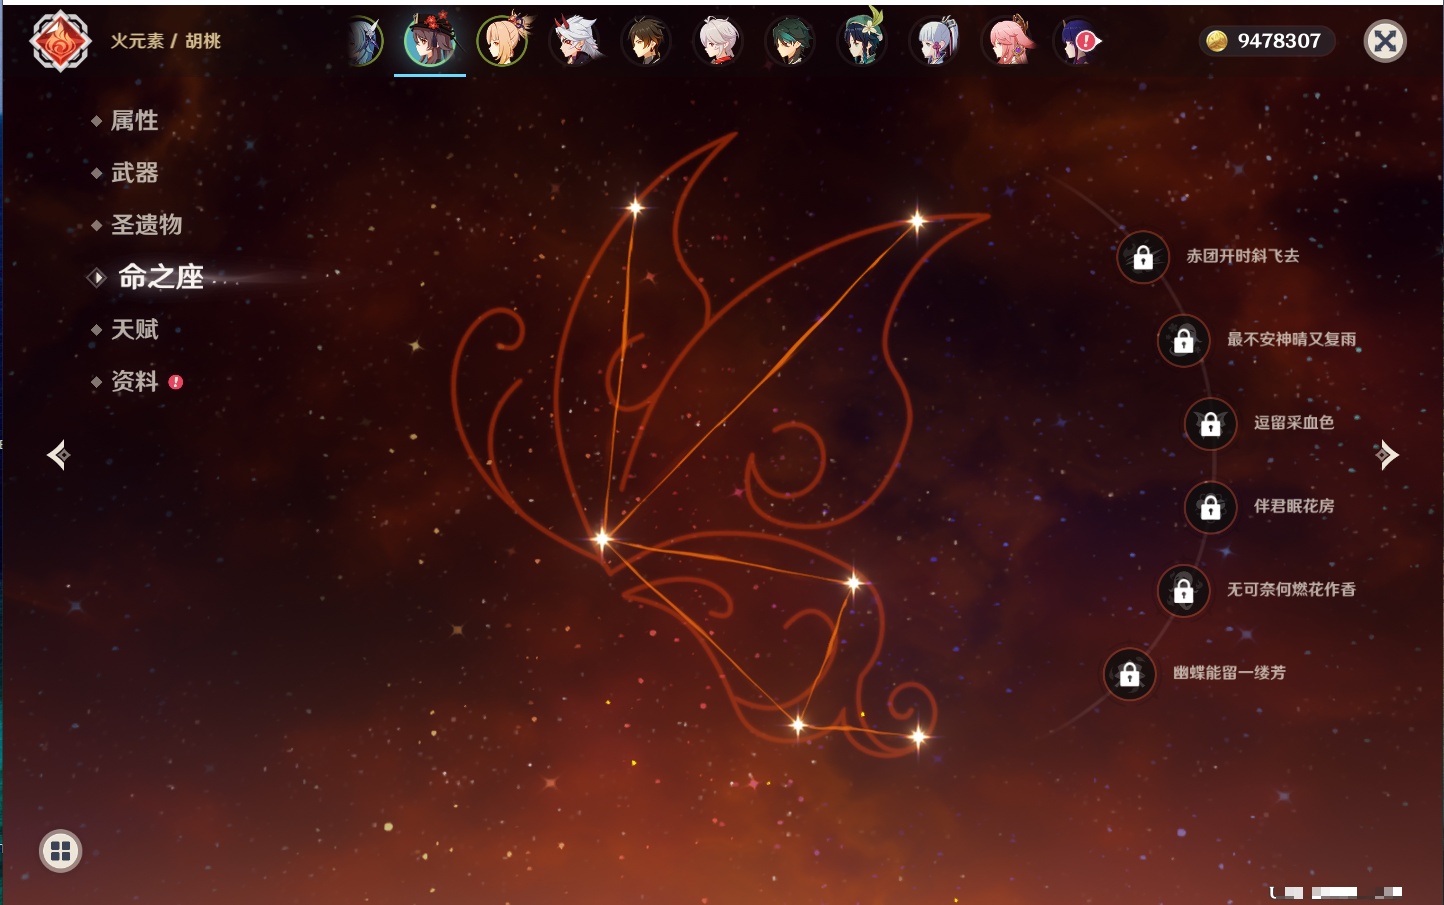The width and height of the screenshot is (1444, 905).
Task: Click the 火元素 / 胡桃 title text
Action: pyautogui.click(x=165, y=41)
